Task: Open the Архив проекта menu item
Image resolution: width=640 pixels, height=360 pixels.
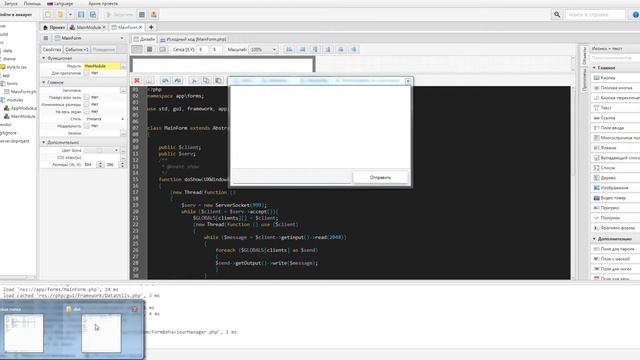Action: pos(103,4)
